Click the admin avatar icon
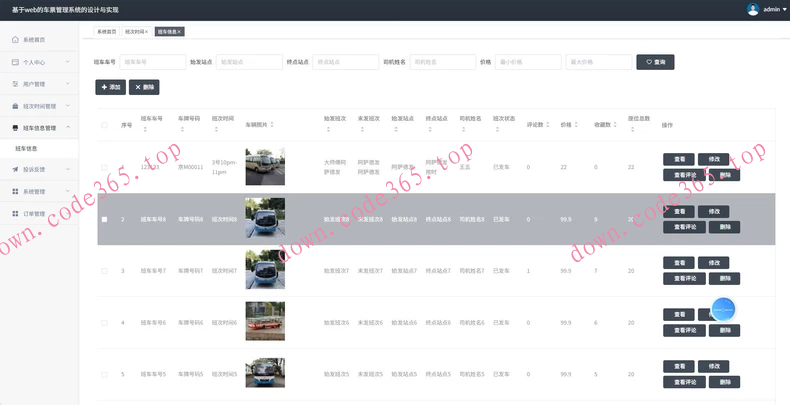 (x=752, y=9)
